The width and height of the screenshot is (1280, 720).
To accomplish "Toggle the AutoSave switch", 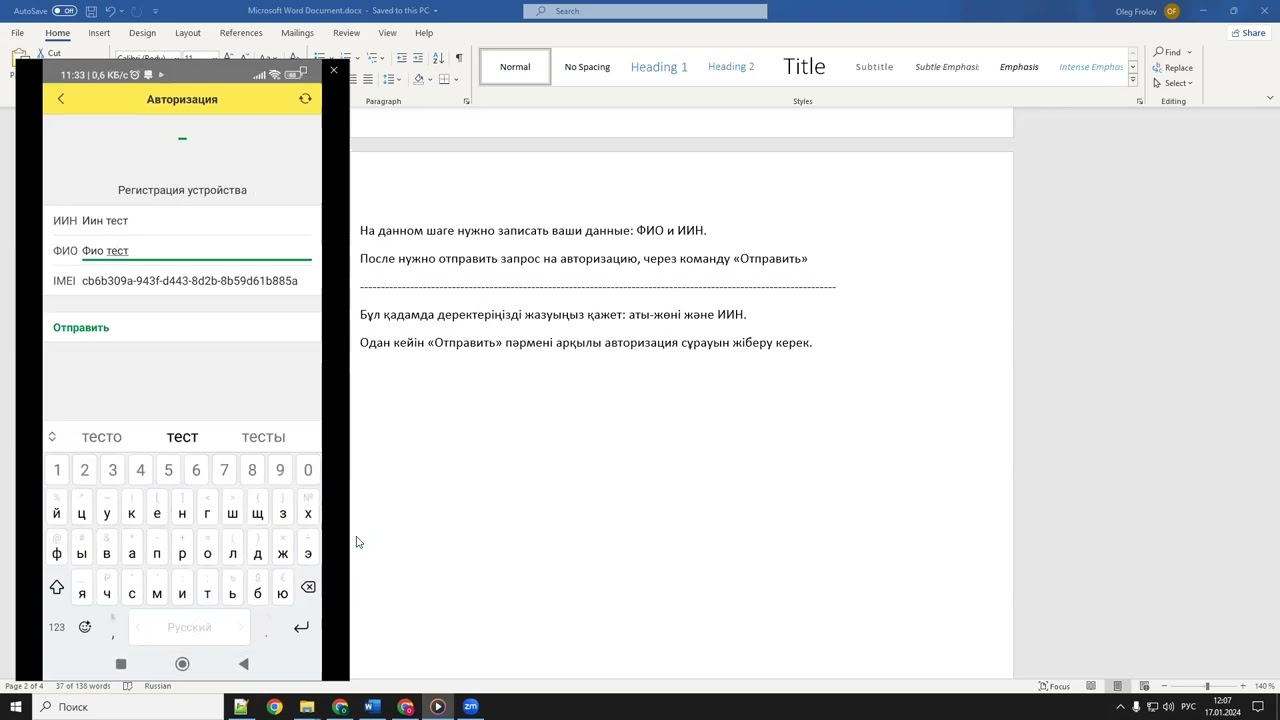I will coord(64,11).
